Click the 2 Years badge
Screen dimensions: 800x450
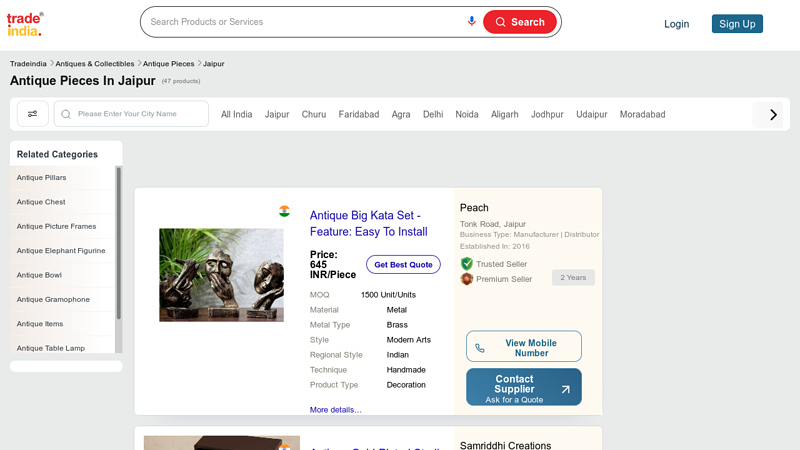click(573, 278)
